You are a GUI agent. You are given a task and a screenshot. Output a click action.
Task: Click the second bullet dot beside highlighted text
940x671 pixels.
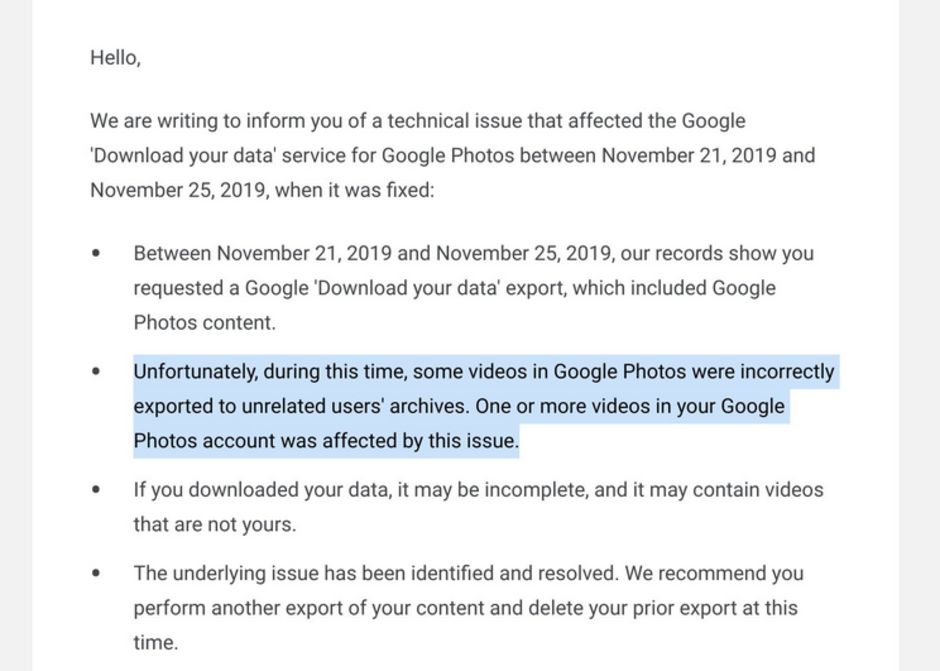pyautogui.click(x=96, y=372)
